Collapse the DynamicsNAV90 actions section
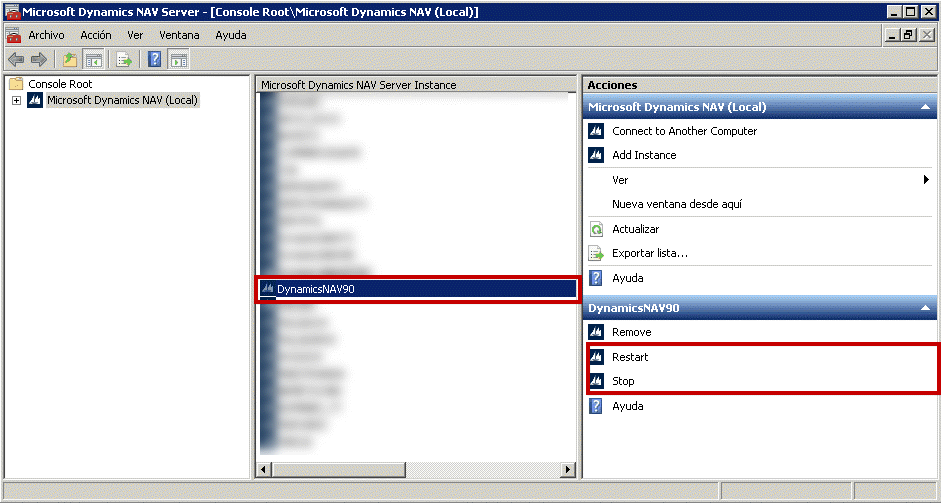 925,308
